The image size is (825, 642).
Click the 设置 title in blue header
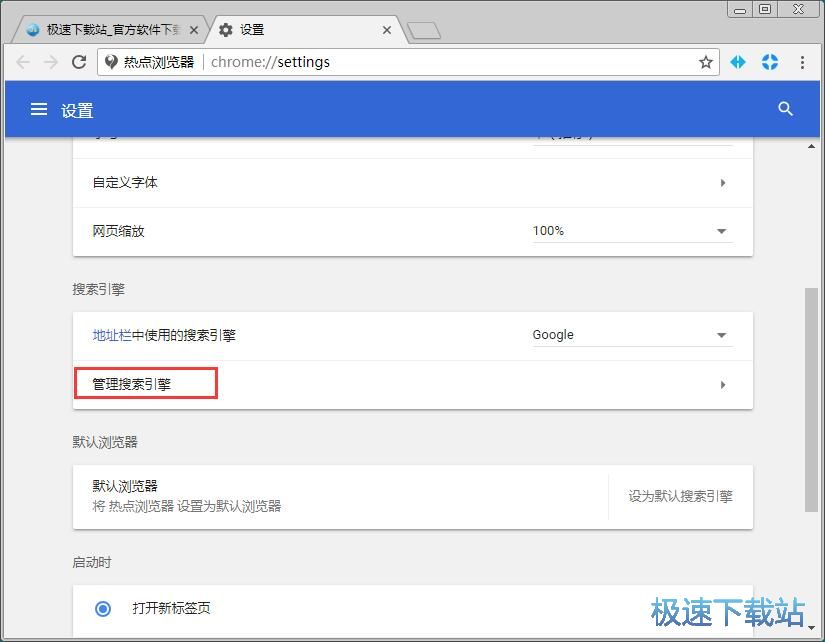point(77,111)
